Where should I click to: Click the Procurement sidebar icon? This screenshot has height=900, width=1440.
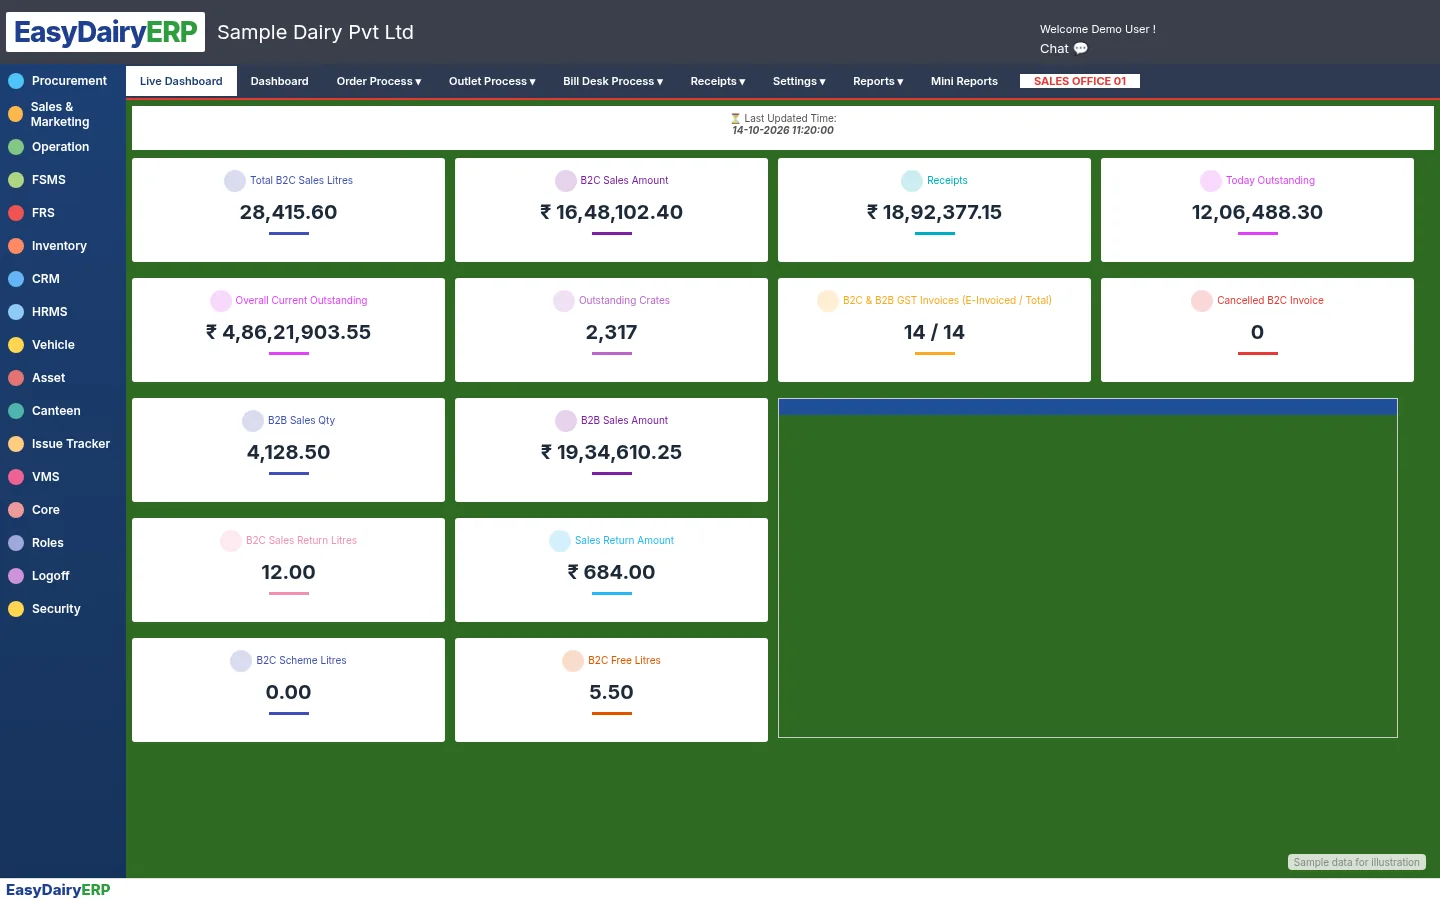pyautogui.click(x=16, y=81)
